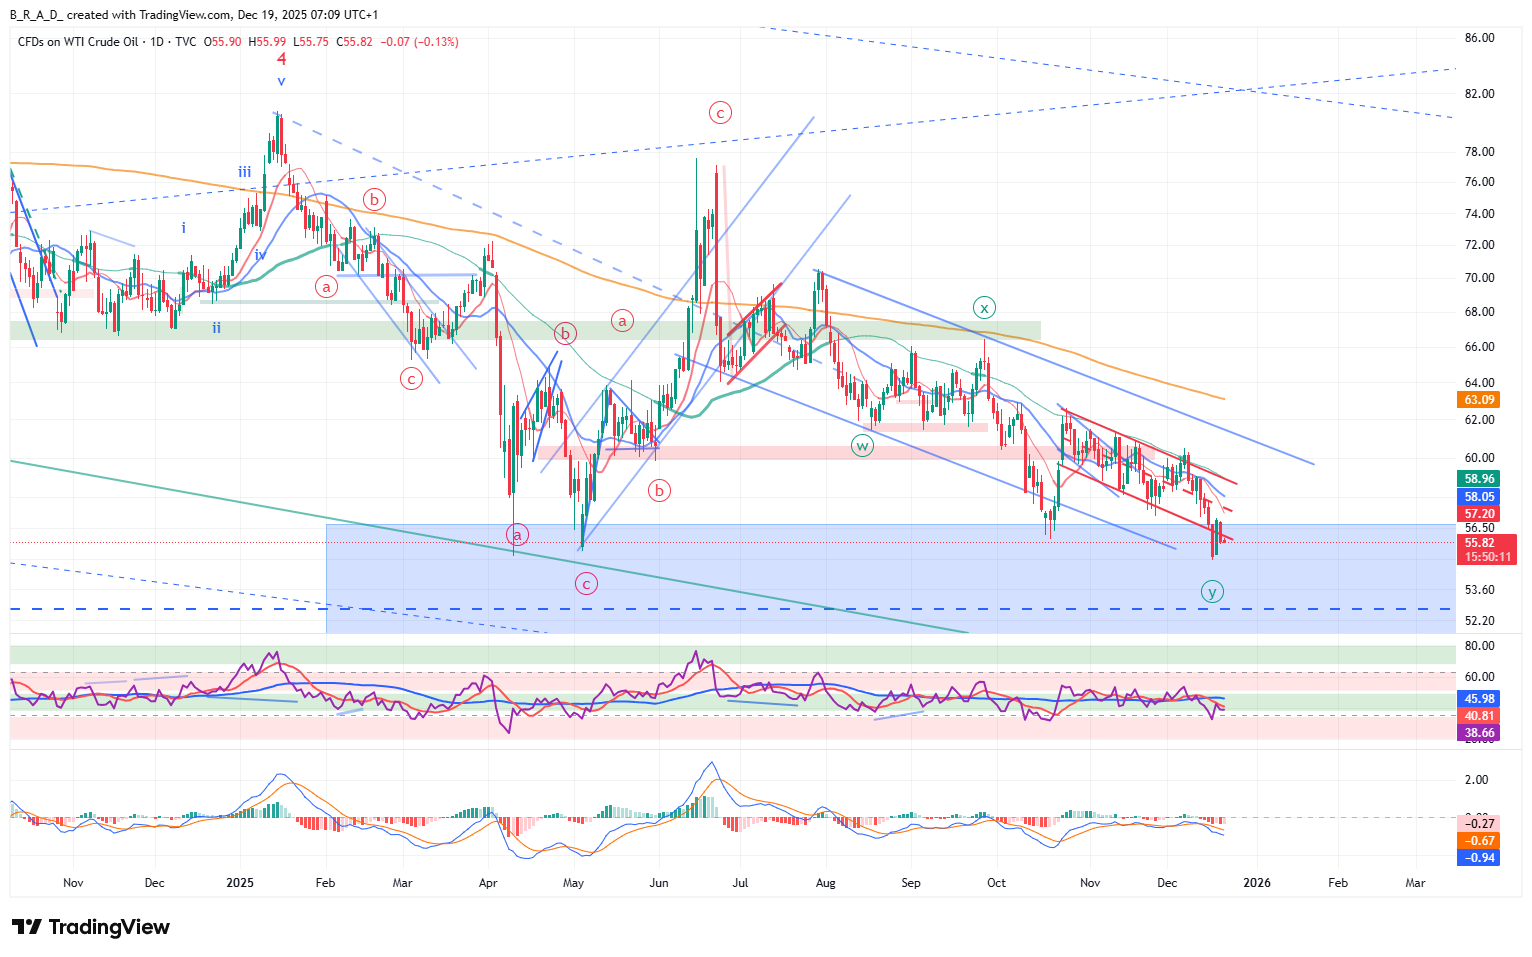The width and height of the screenshot is (1532, 957).
Task: Click the 2025 label on time axis
Action: coord(240,883)
